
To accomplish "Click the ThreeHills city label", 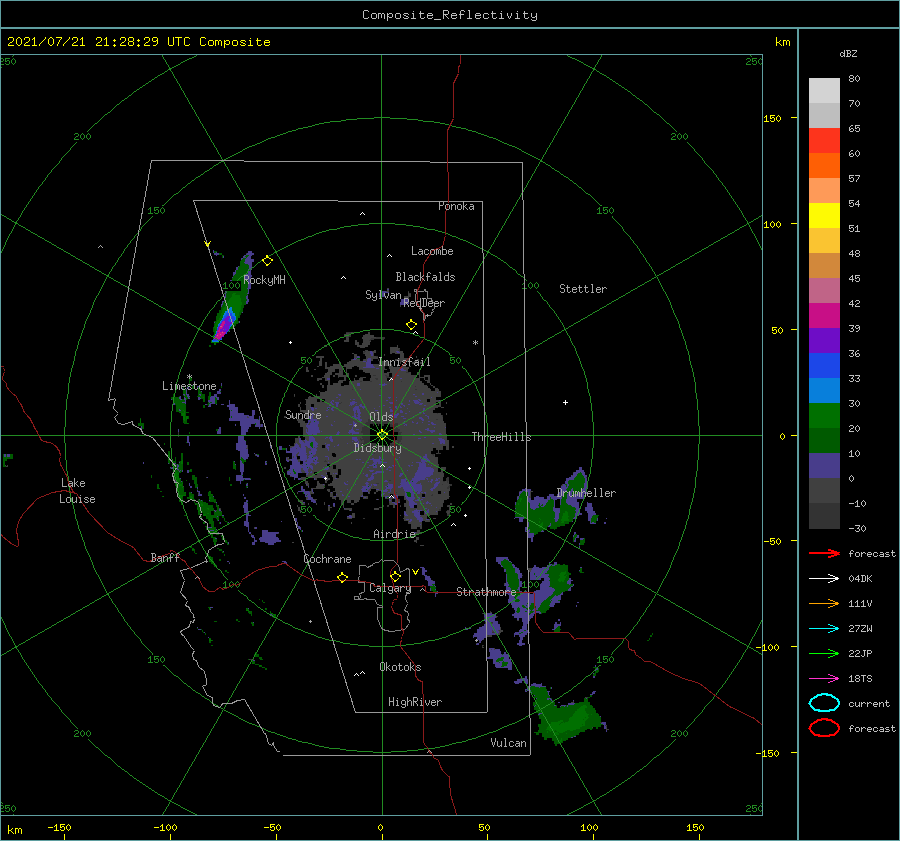I will 501,437.
